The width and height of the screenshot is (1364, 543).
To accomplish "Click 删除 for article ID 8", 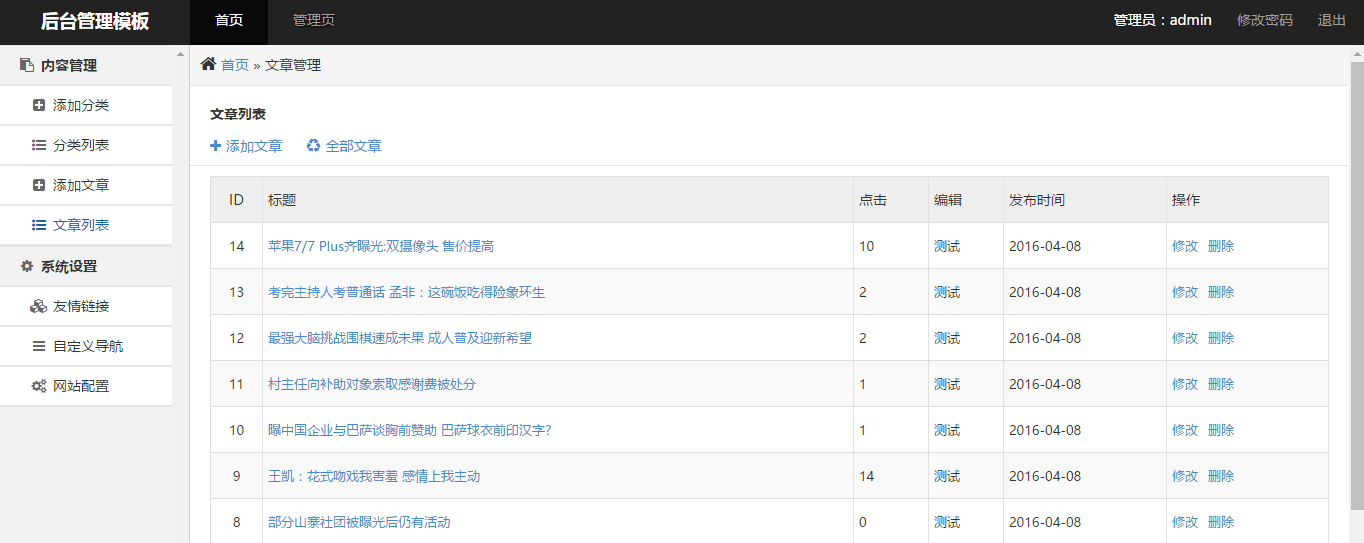I will [1221, 522].
